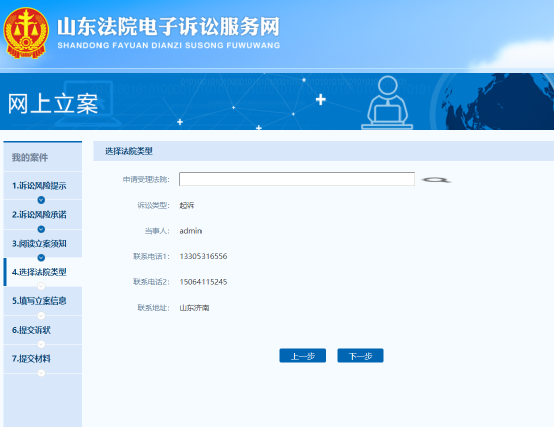554x428 pixels.
Task: Click the completed step circle under 诉讼风险承诺
Action: [41, 229]
